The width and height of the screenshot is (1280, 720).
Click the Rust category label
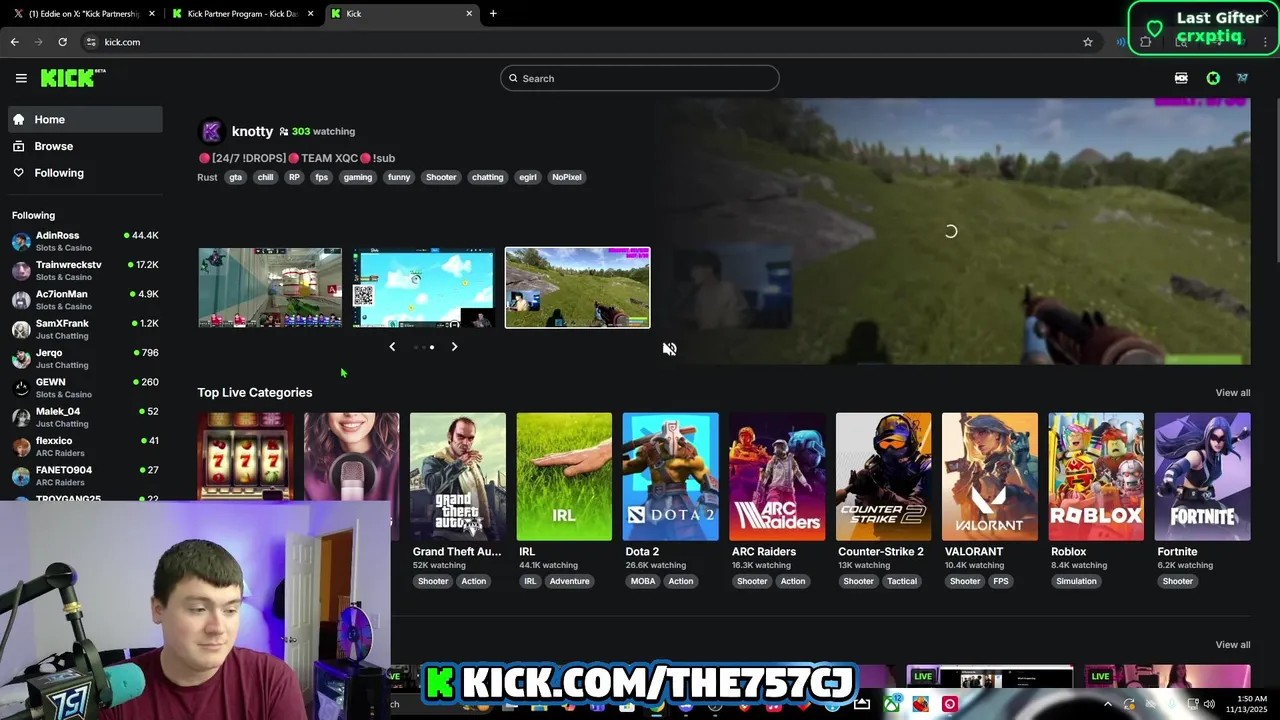point(207,177)
